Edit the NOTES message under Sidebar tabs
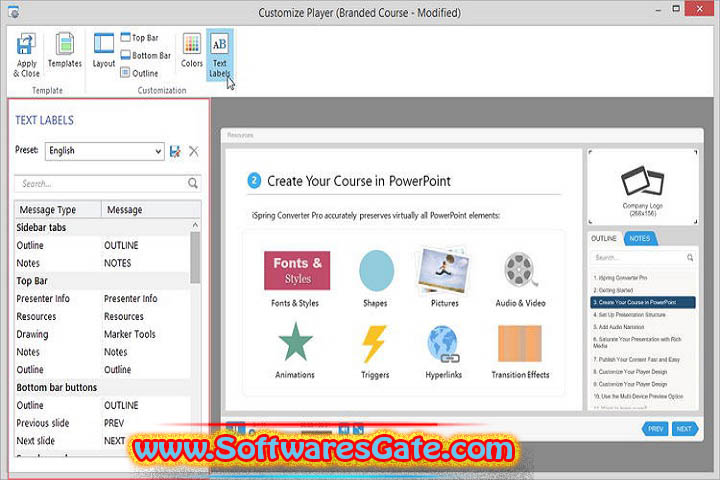720x480 pixels. click(146, 263)
